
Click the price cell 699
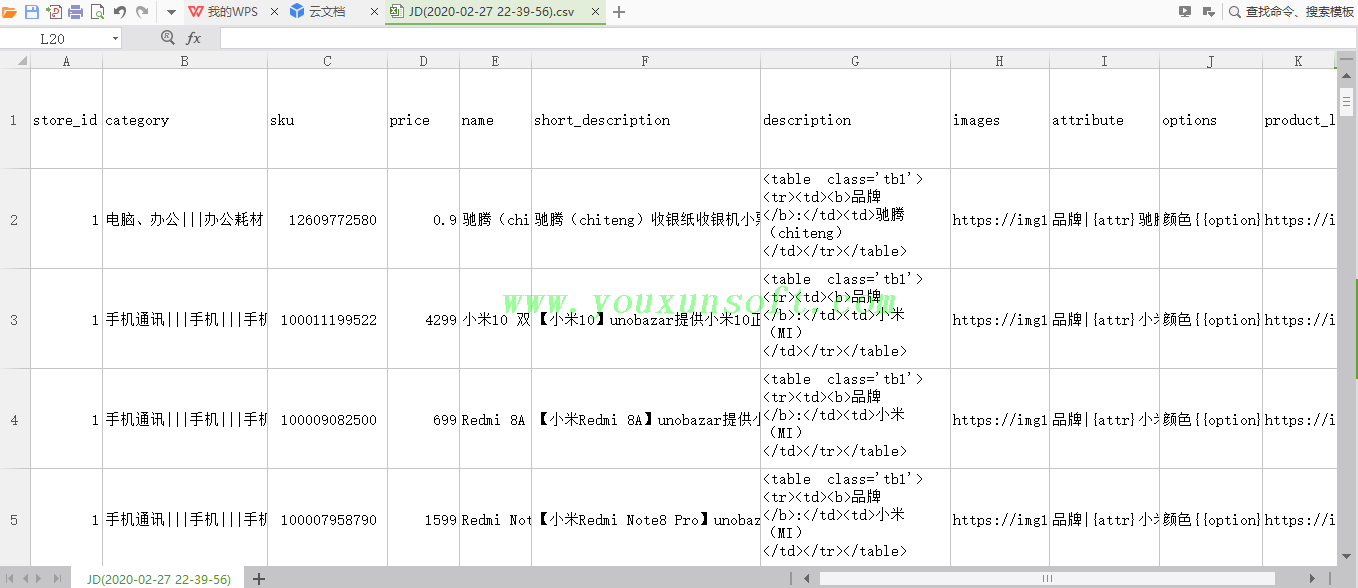click(423, 420)
